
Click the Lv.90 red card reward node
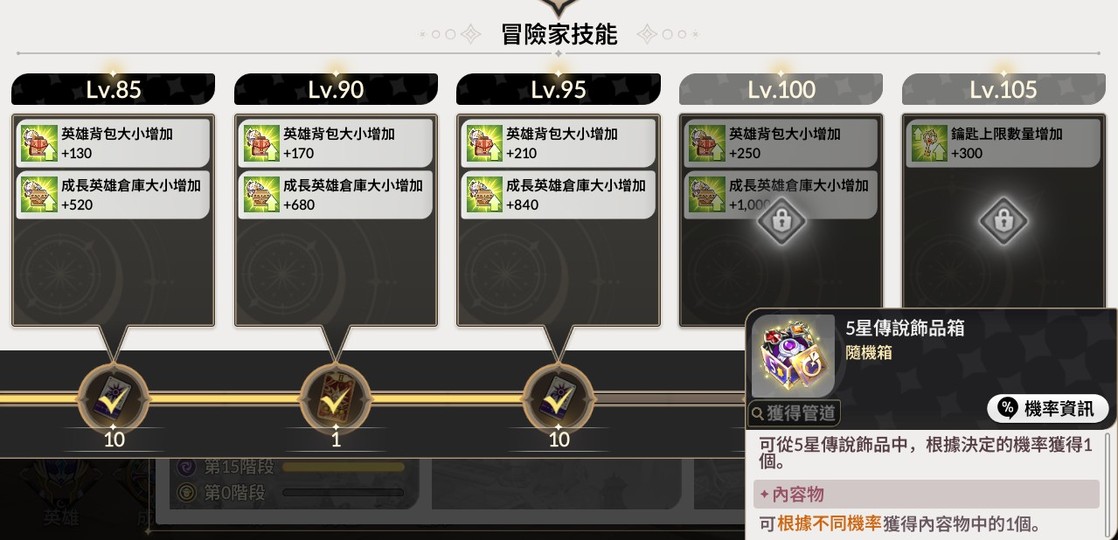[x=336, y=398]
